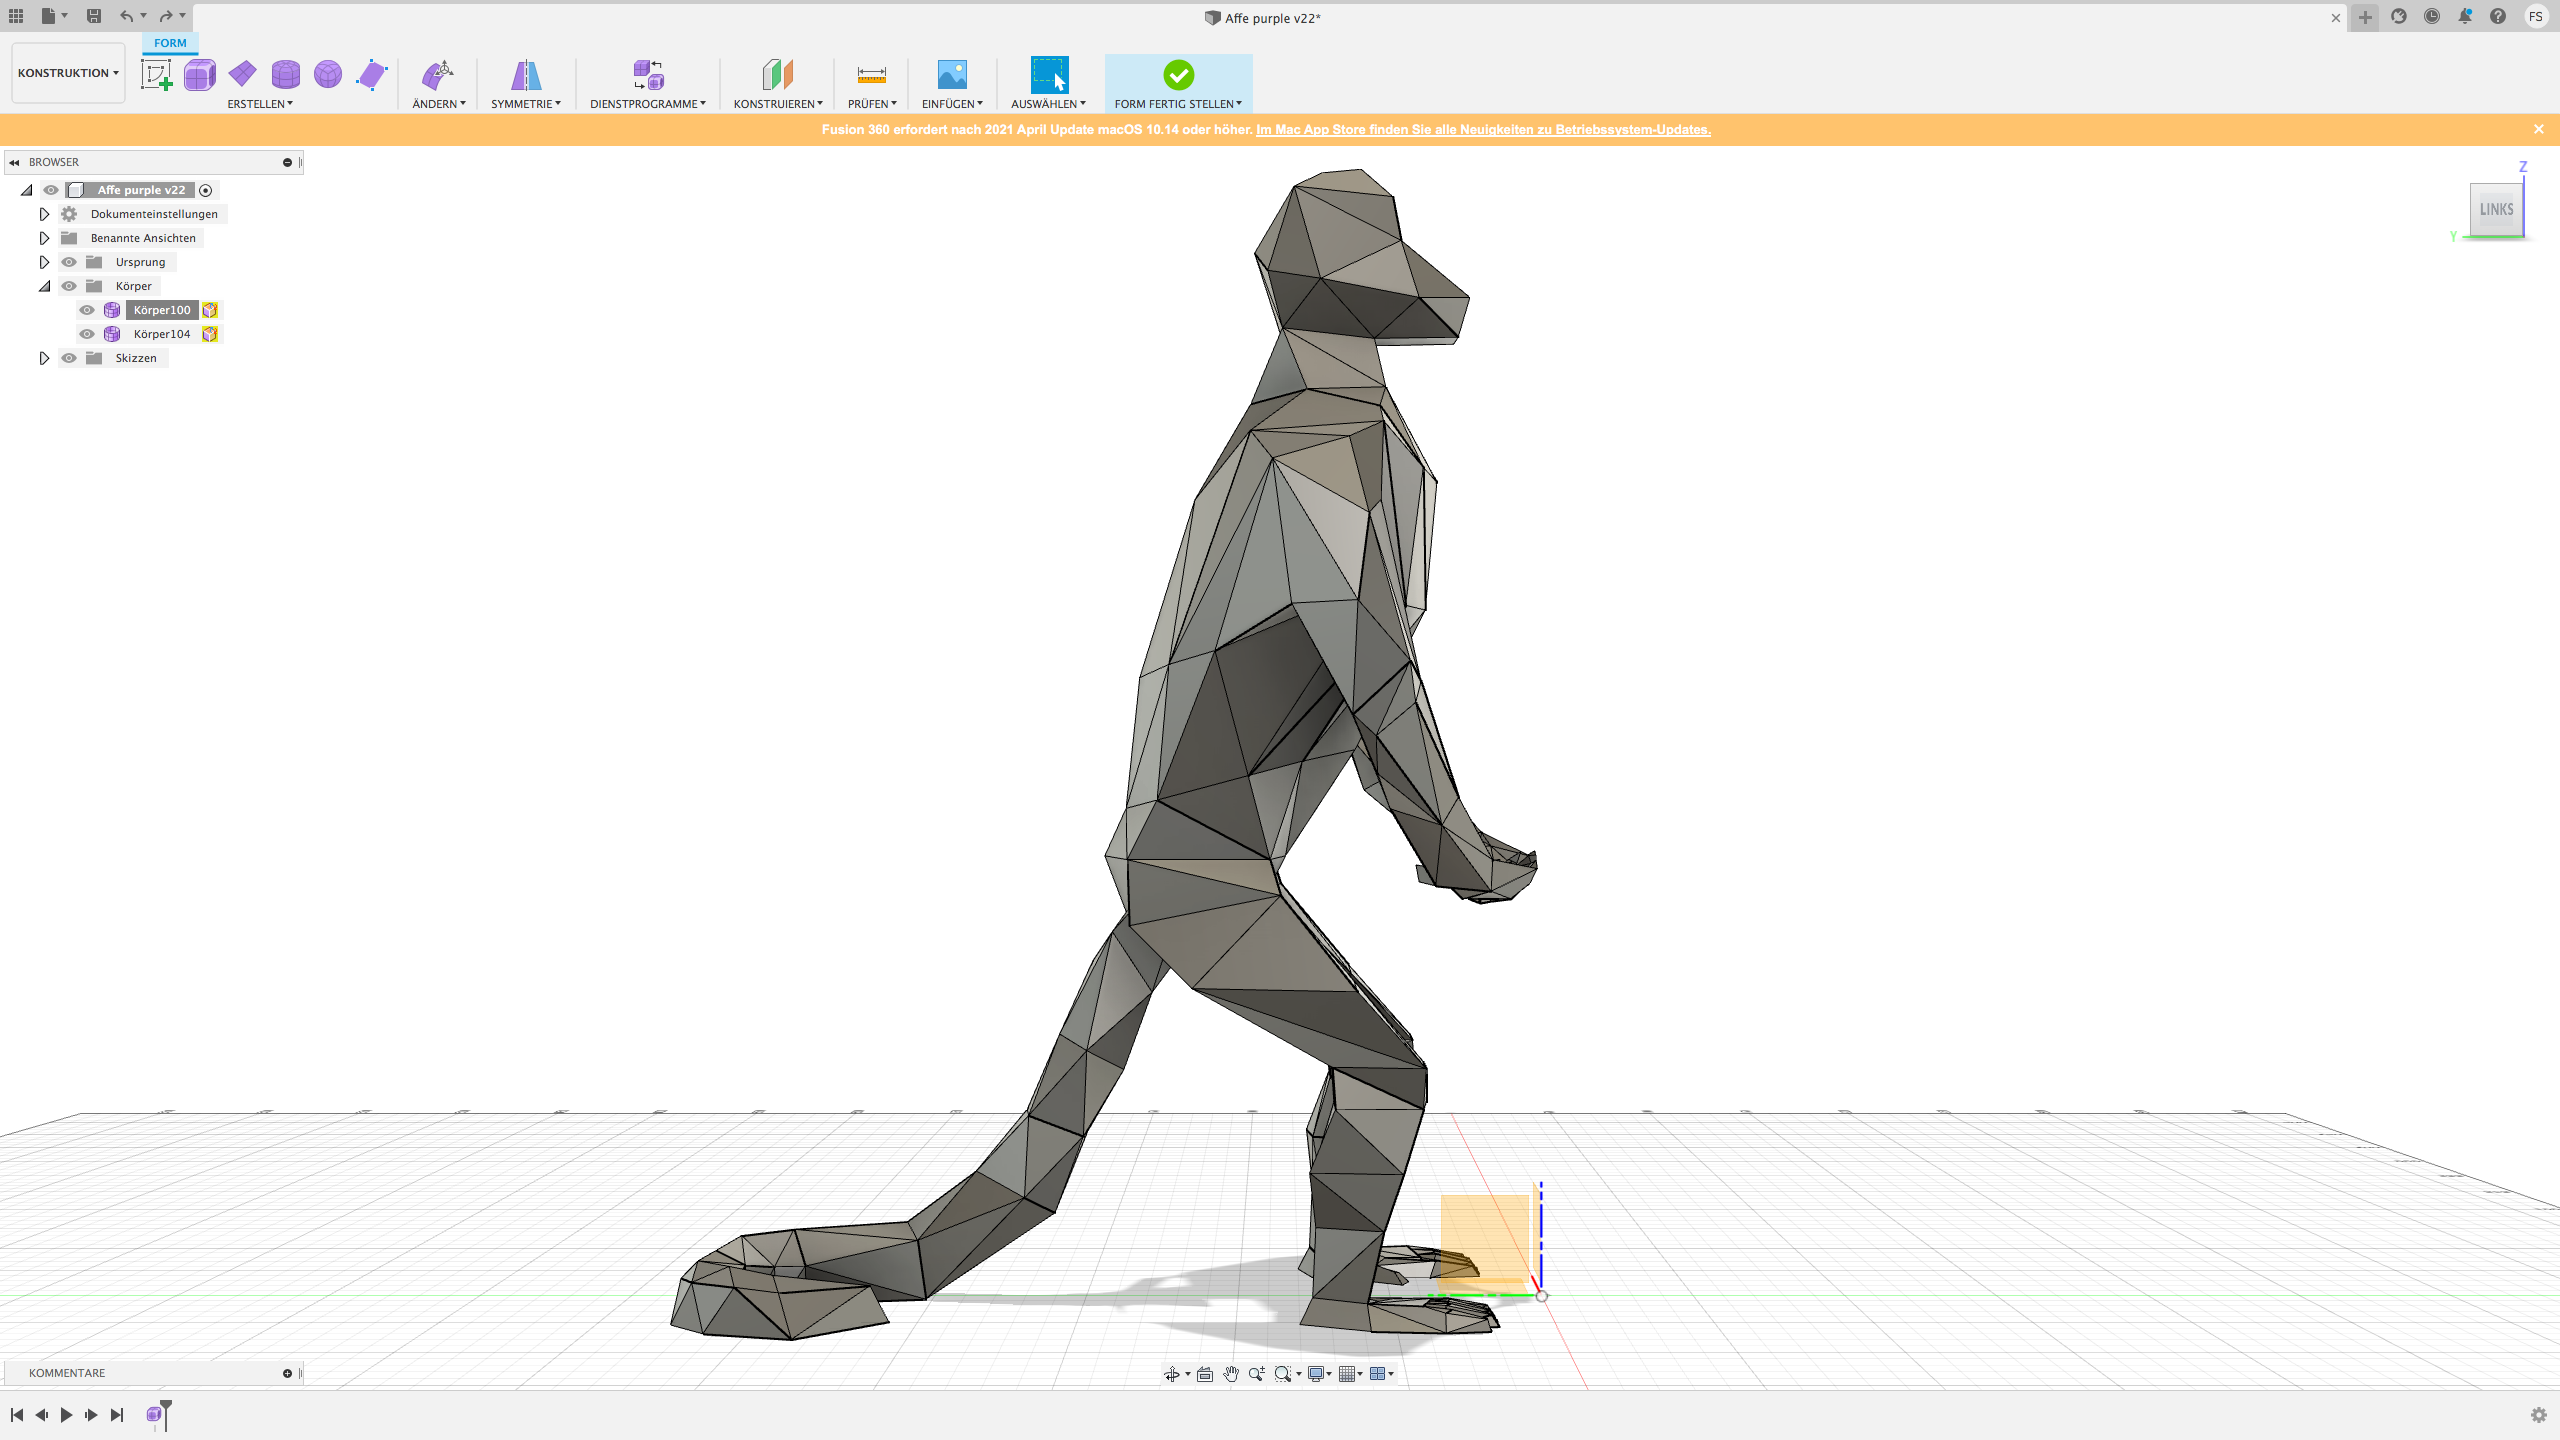Open the Mac App Store update link
2560x1440 pixels.
pyautogui.click(x=1483, y=129)
